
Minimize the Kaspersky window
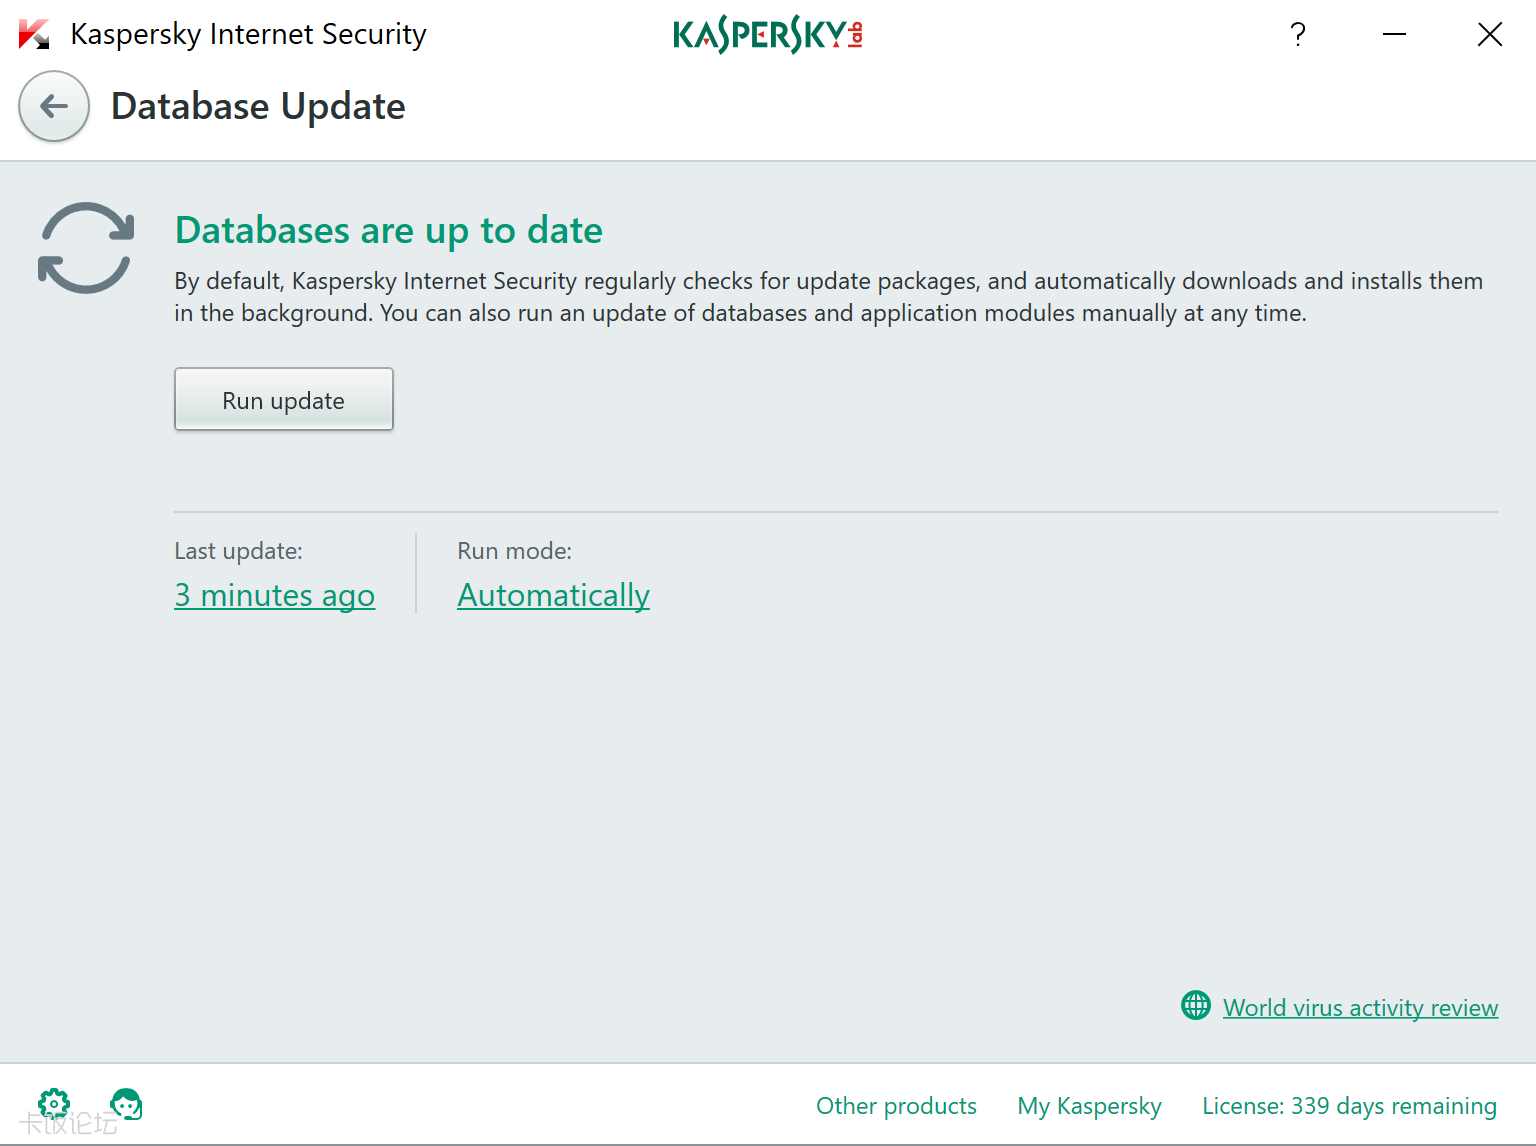(1394, 34)
